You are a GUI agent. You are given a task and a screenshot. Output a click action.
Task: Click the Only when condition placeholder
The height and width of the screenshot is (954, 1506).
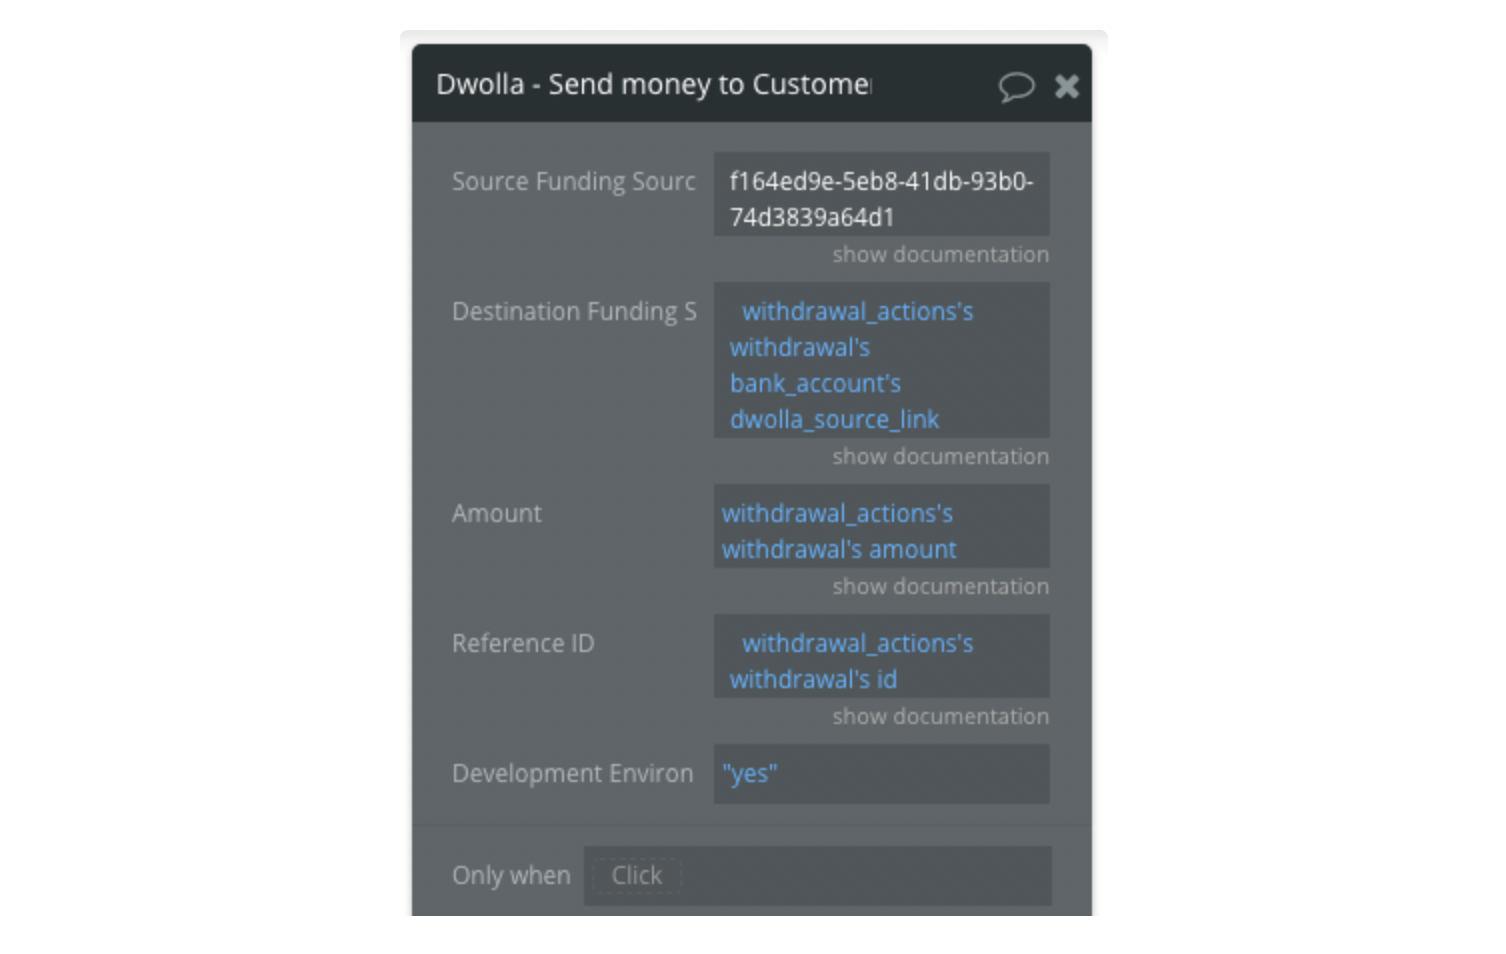[636, 876]
